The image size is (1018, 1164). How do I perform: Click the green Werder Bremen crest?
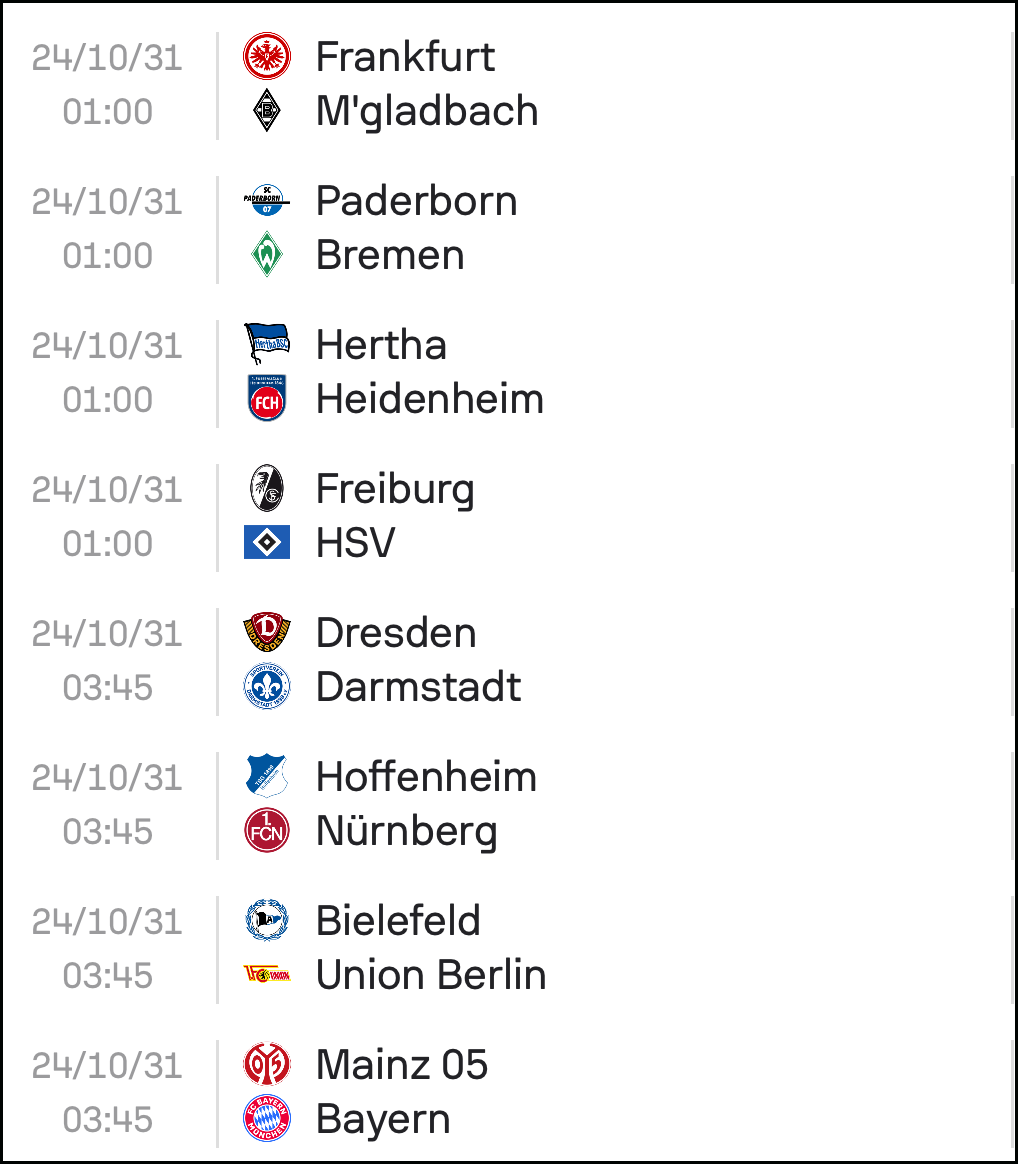pos(267,255)
